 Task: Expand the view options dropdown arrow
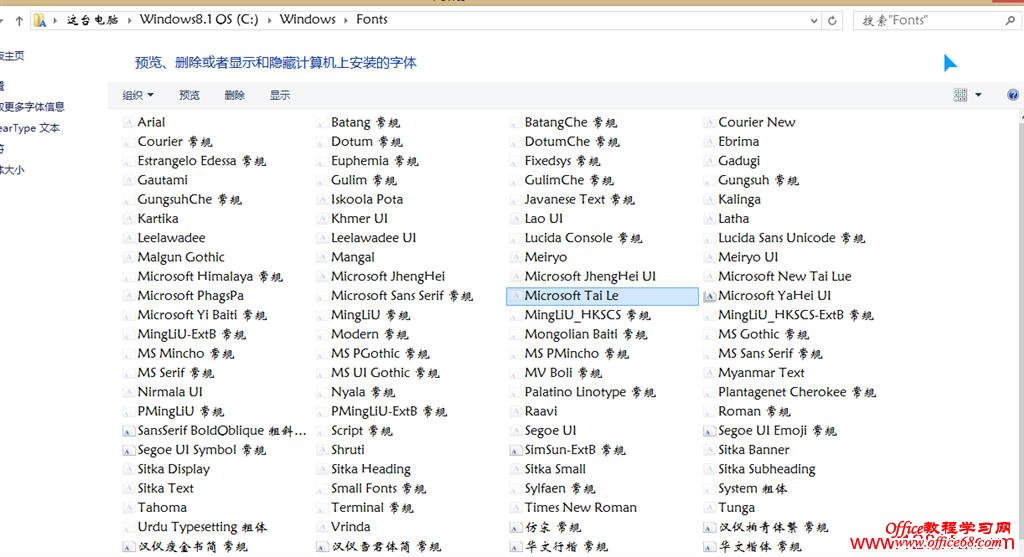(978, 95)
